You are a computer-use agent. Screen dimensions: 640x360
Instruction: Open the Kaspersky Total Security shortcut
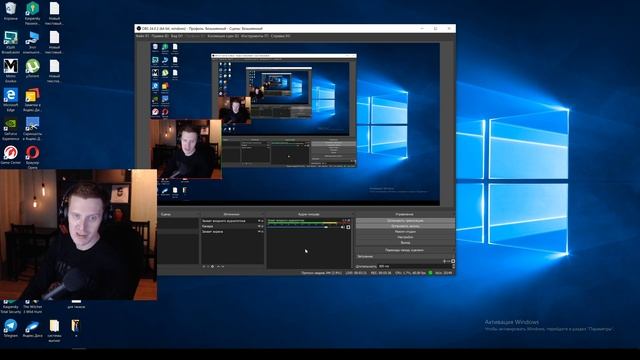click(x=11, y=307)
